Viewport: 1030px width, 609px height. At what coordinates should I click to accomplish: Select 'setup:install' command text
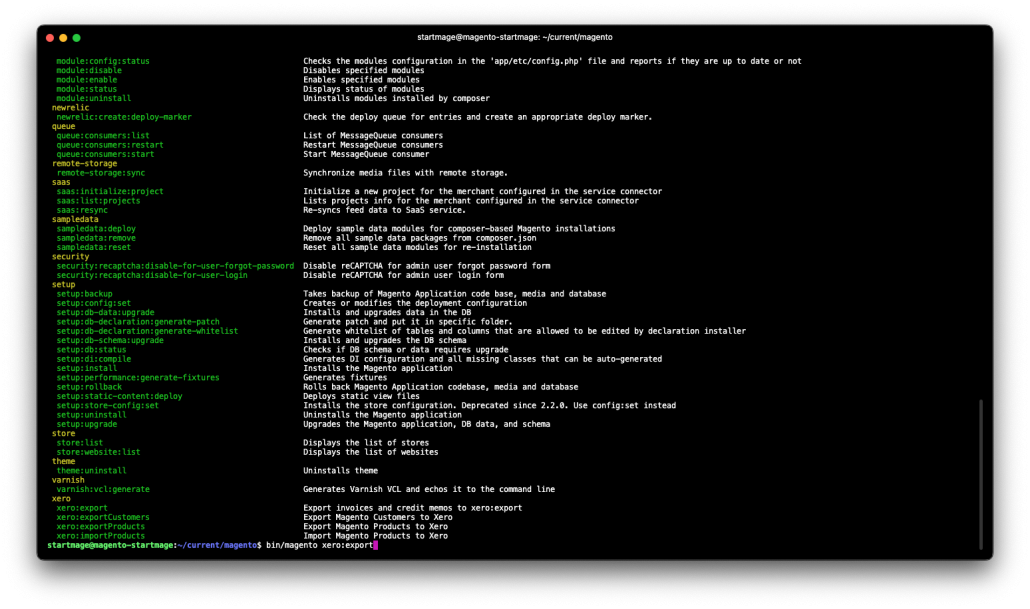(87, 369)
